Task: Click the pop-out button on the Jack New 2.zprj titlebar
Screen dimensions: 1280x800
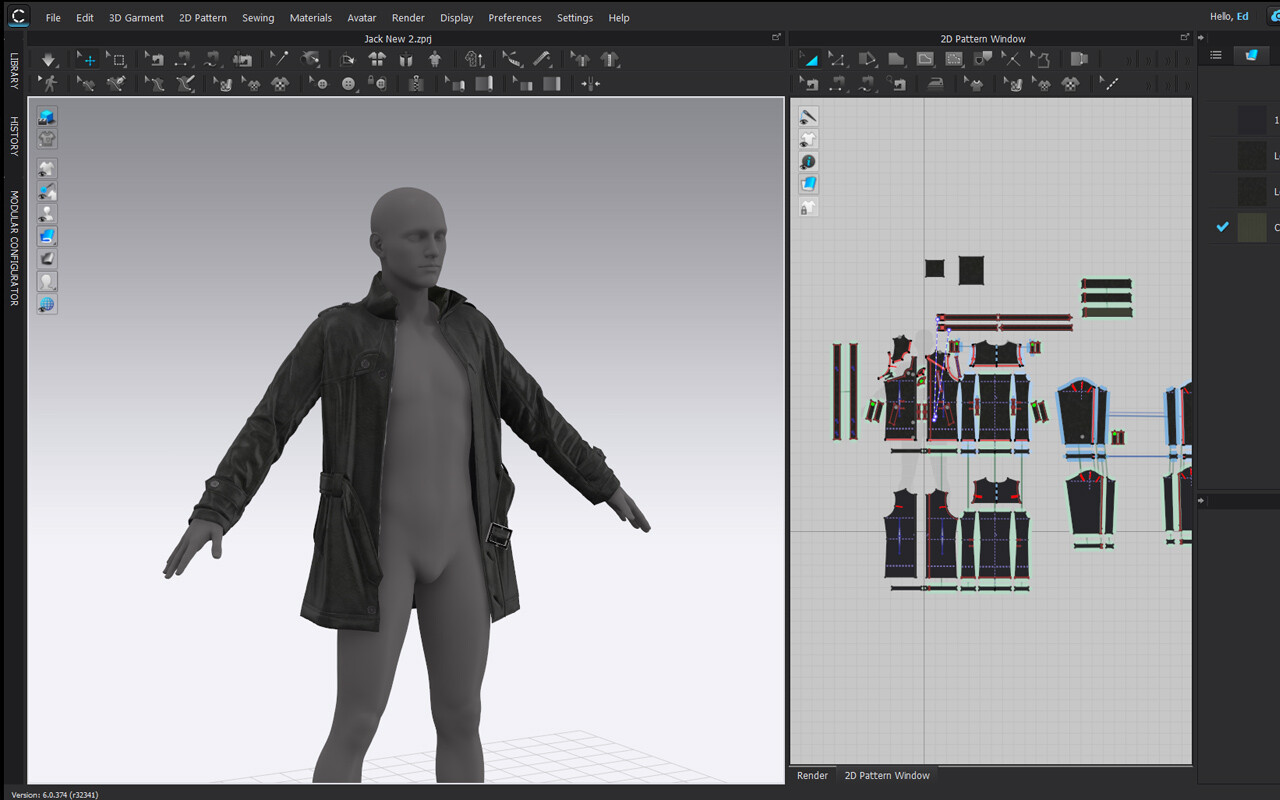Action: pyautogui.click(x=777, y=37)
